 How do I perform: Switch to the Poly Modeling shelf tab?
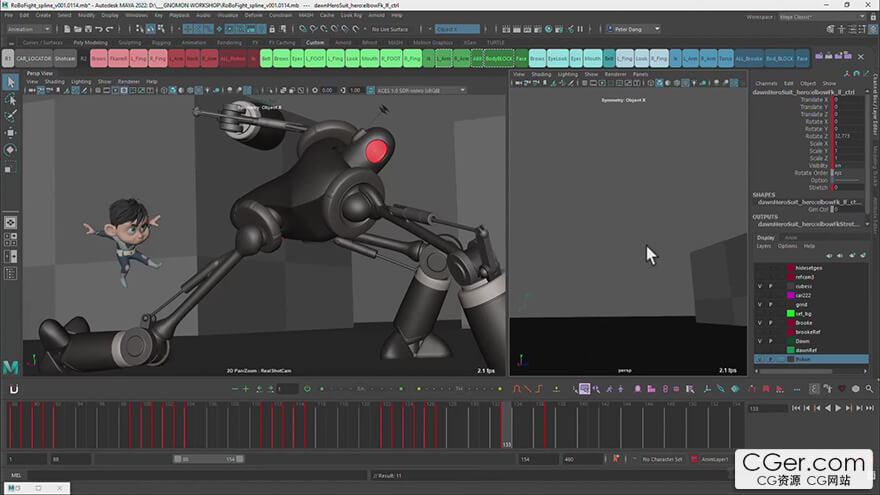click(90, 43)
